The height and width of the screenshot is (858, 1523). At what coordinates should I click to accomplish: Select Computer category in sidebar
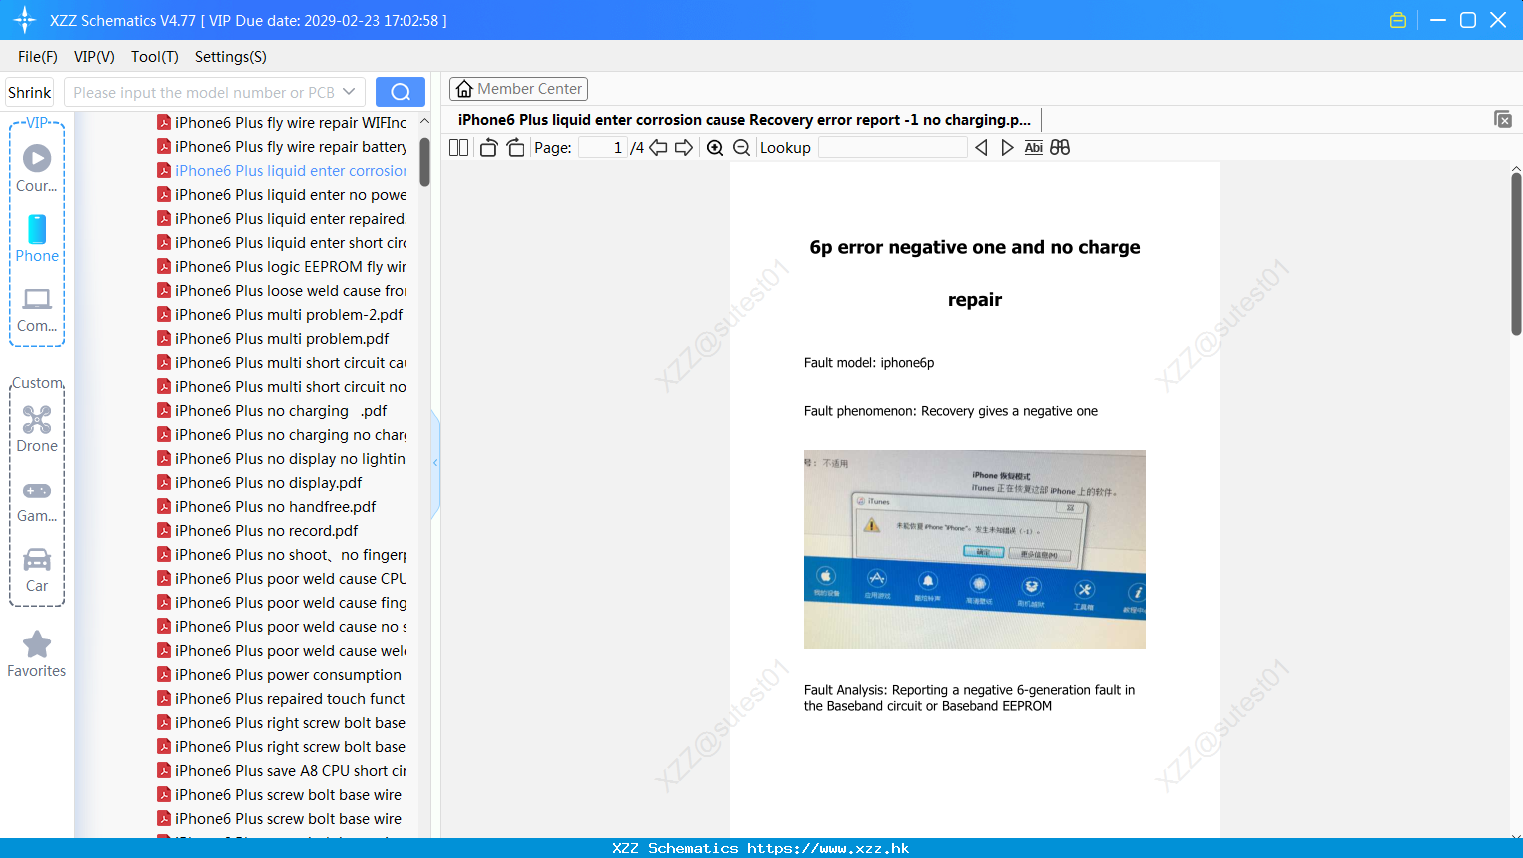click(x=37, y=309)
